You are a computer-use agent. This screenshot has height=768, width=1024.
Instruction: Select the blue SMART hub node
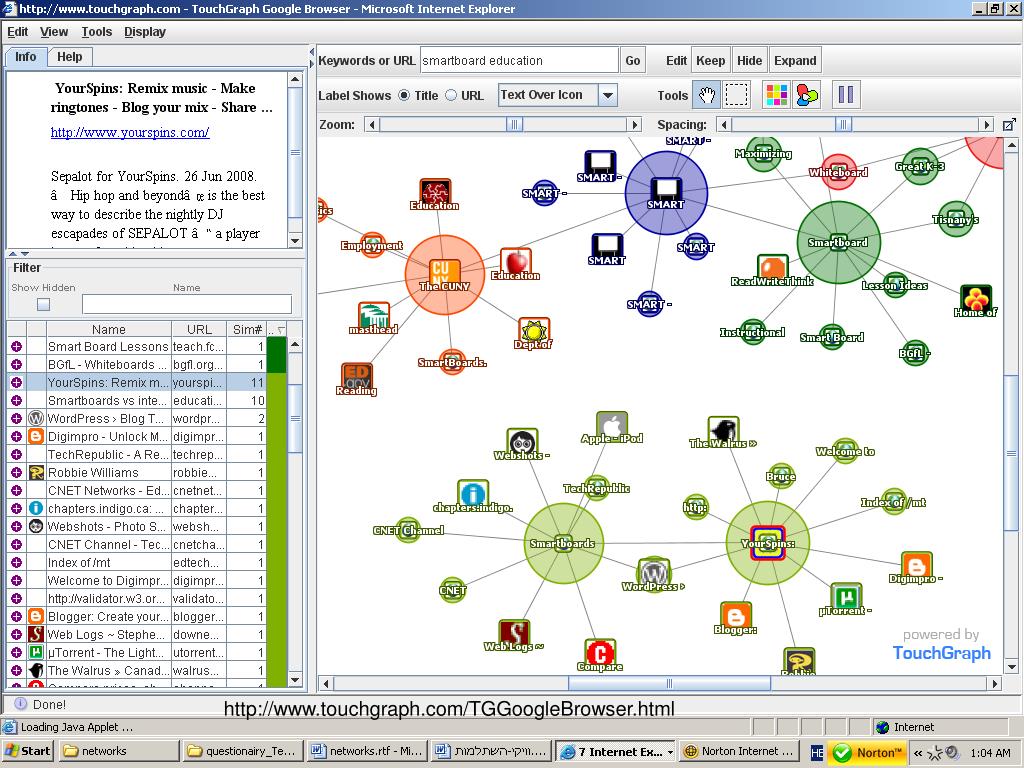(x=666, y=193)
